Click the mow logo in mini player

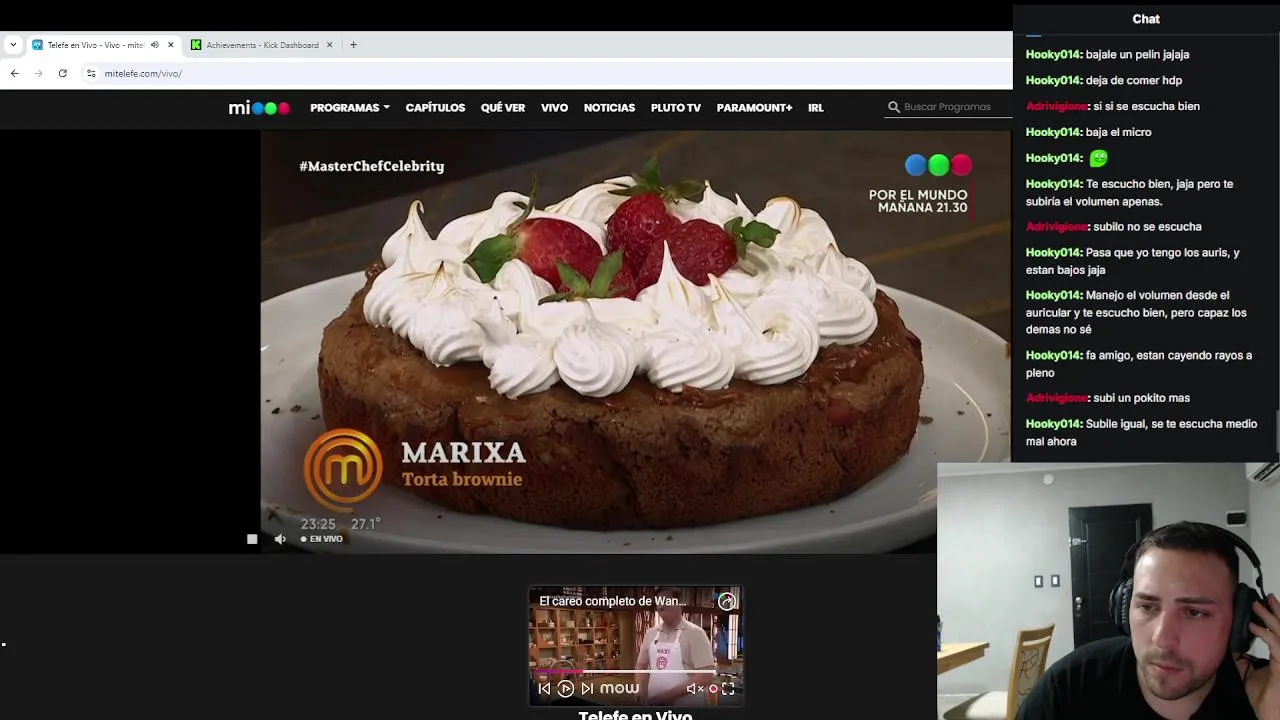[x=619, y=688]
